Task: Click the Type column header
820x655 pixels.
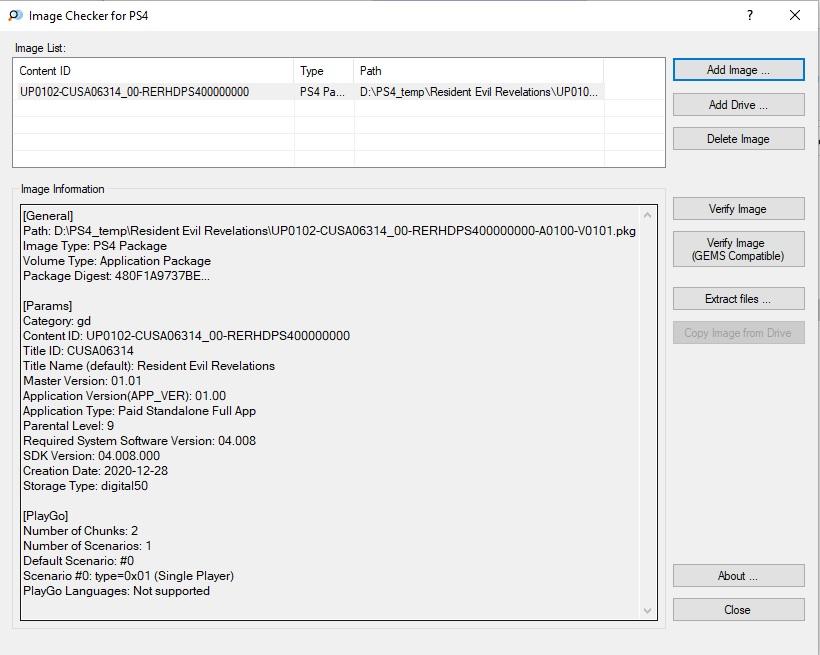Action: coord(324,71)
